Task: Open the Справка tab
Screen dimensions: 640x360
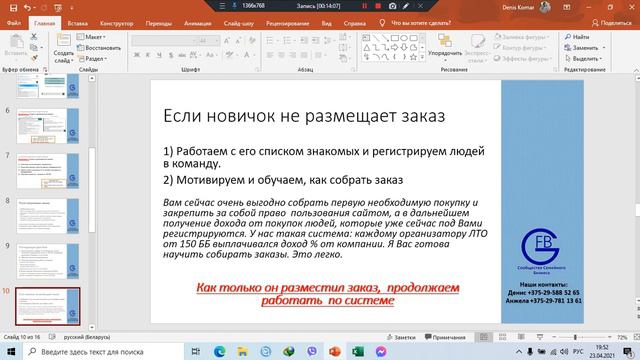Action: click(x=354, y=23)
